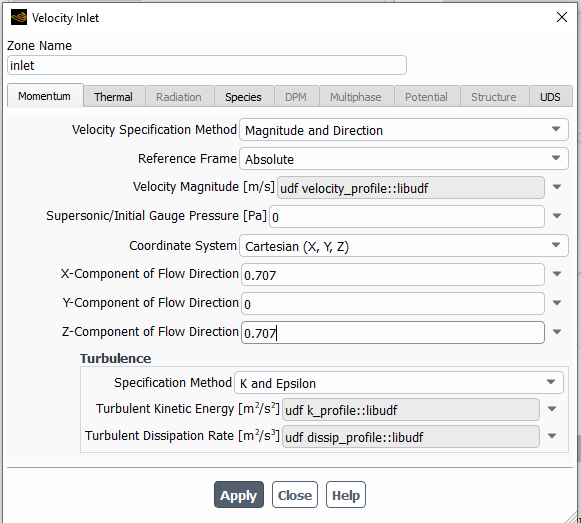Image resolution: width=581 pixels, height=523 pixels.
Task: Click the Fluent logo icon in title bar
Action: coord(19,17)
